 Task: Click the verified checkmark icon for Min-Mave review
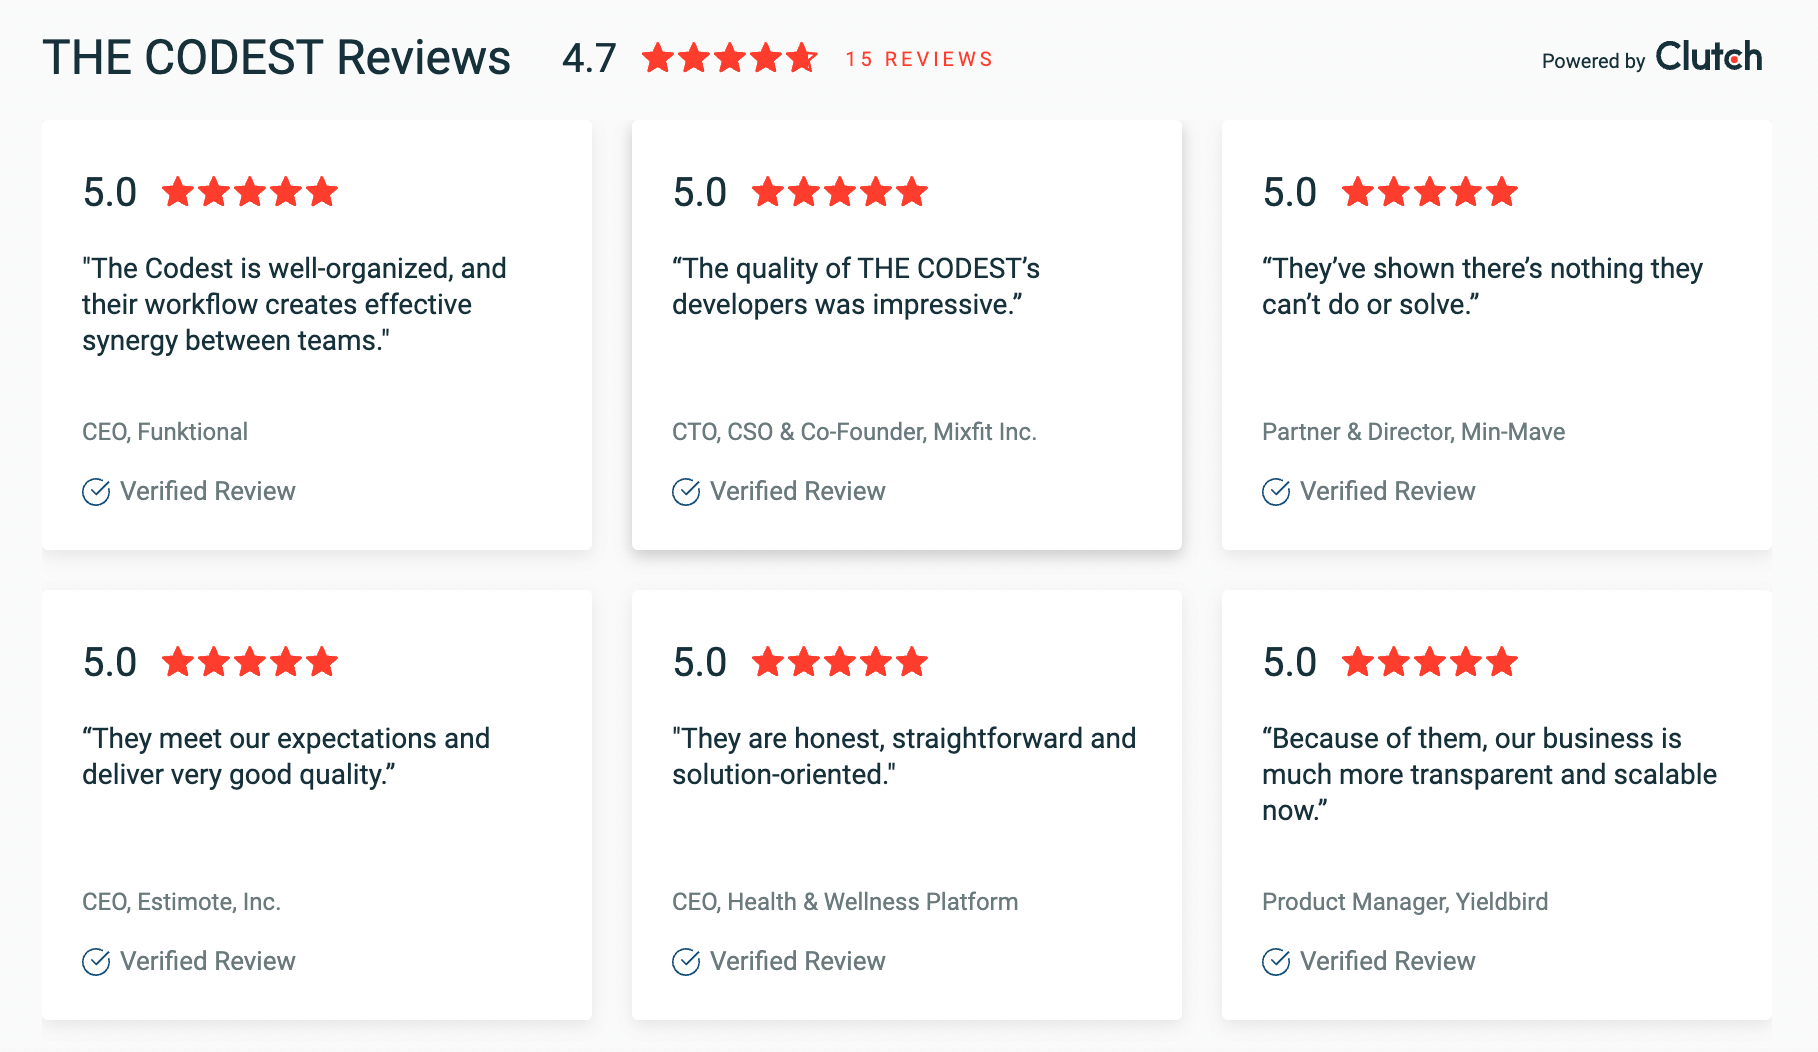point(1276,492)
